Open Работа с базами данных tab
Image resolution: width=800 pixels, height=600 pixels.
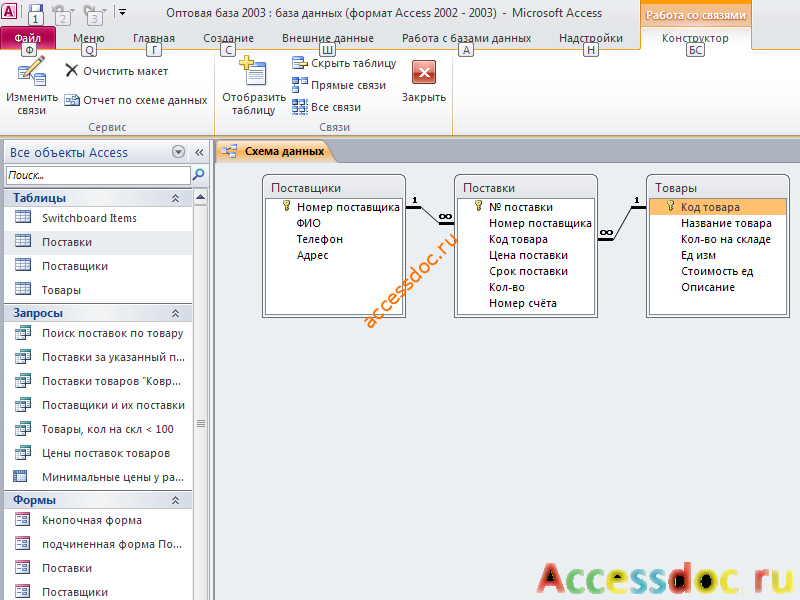[466, 38]
